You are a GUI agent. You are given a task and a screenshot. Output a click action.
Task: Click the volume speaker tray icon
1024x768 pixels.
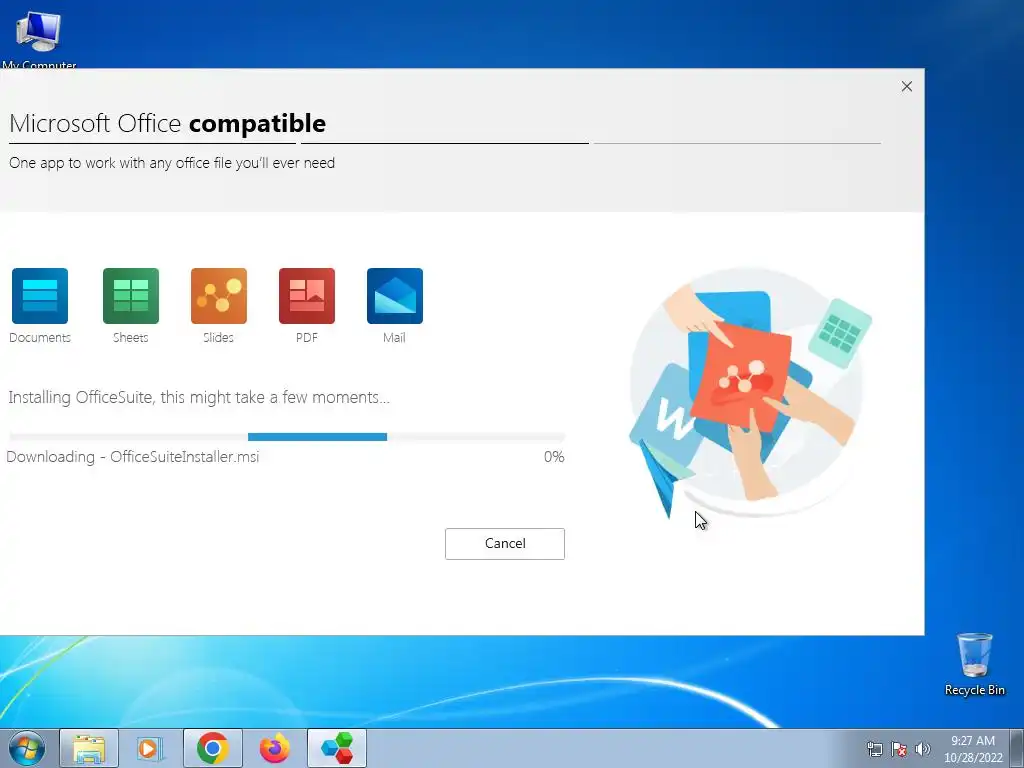click(x=922, y=749)
